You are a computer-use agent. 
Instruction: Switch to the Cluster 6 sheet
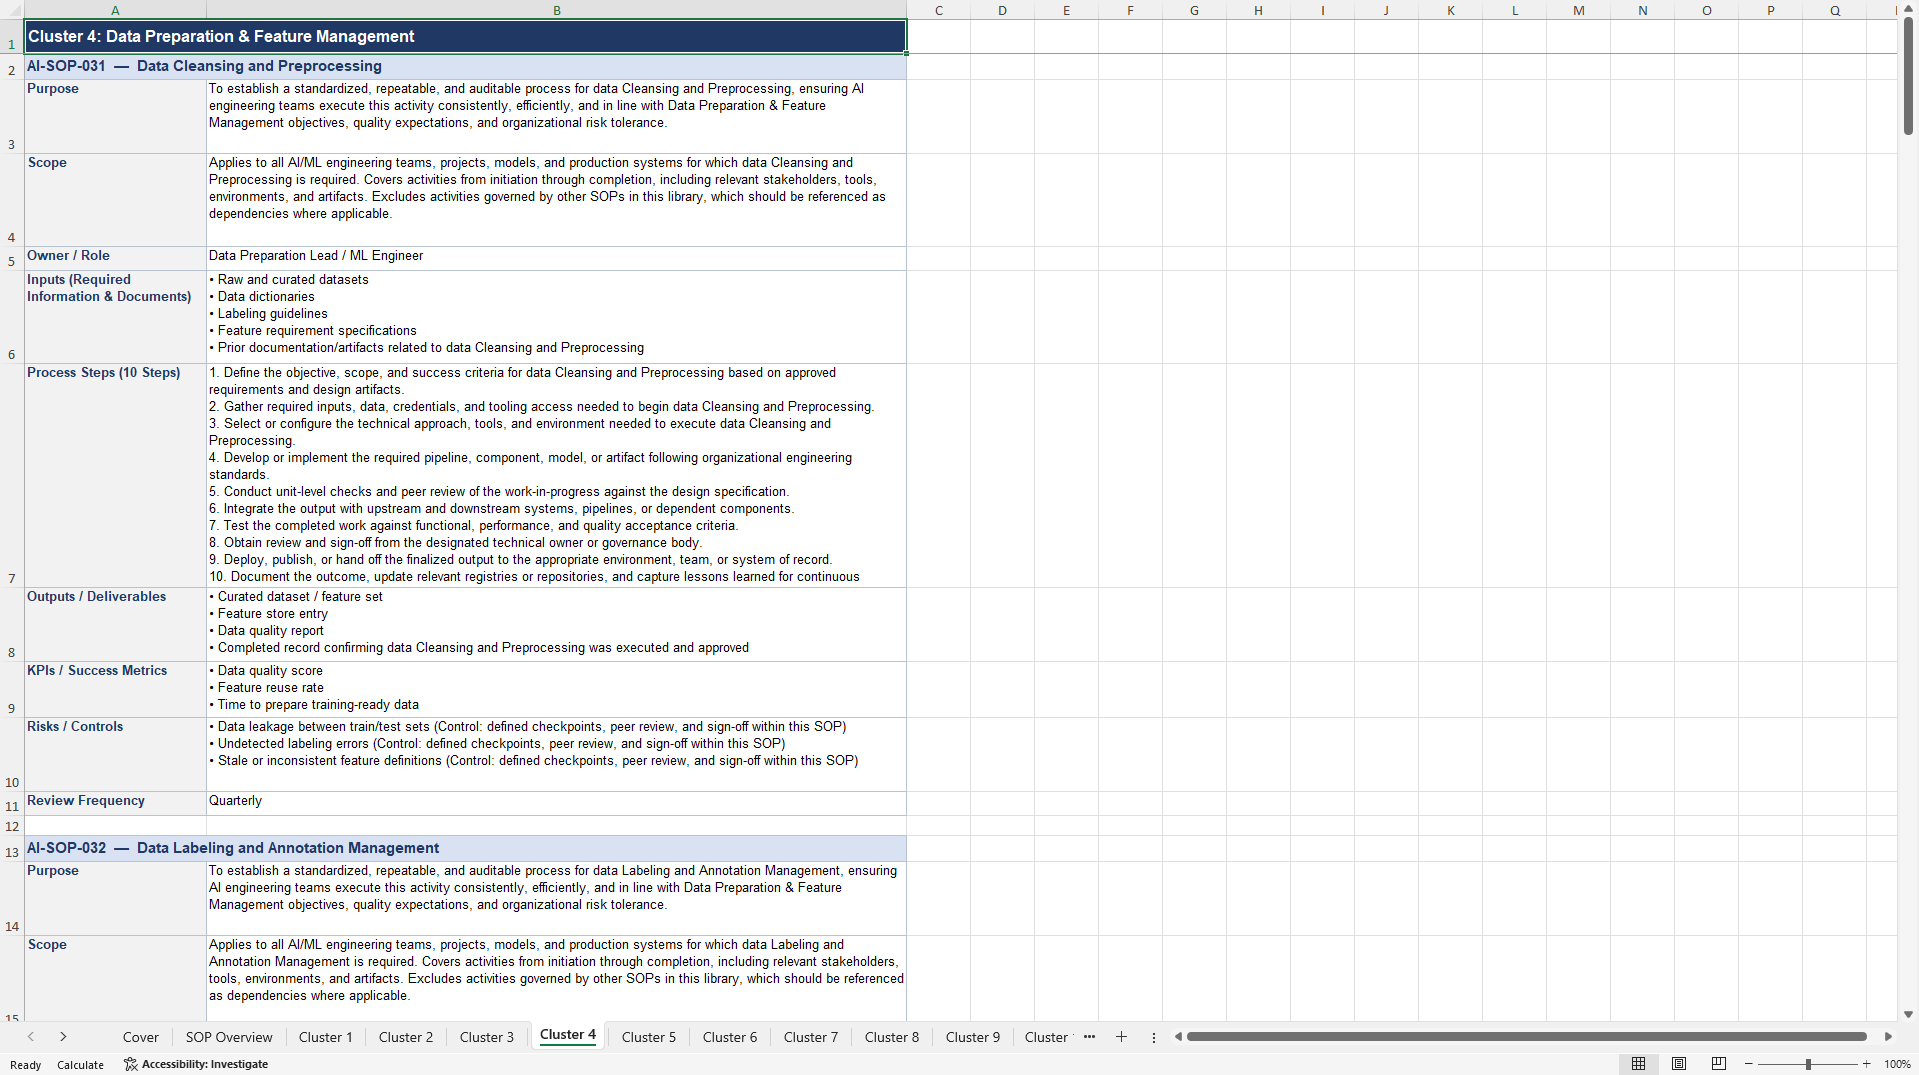click(730, 1037)
